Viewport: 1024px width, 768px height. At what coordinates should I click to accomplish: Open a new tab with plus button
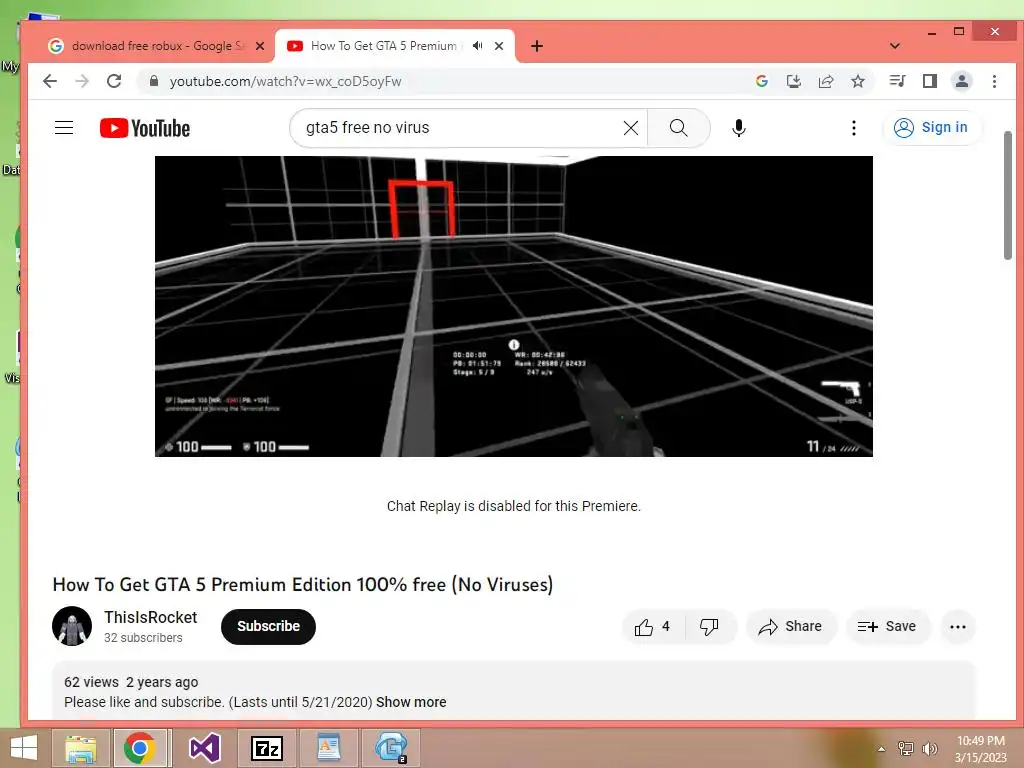537,46
